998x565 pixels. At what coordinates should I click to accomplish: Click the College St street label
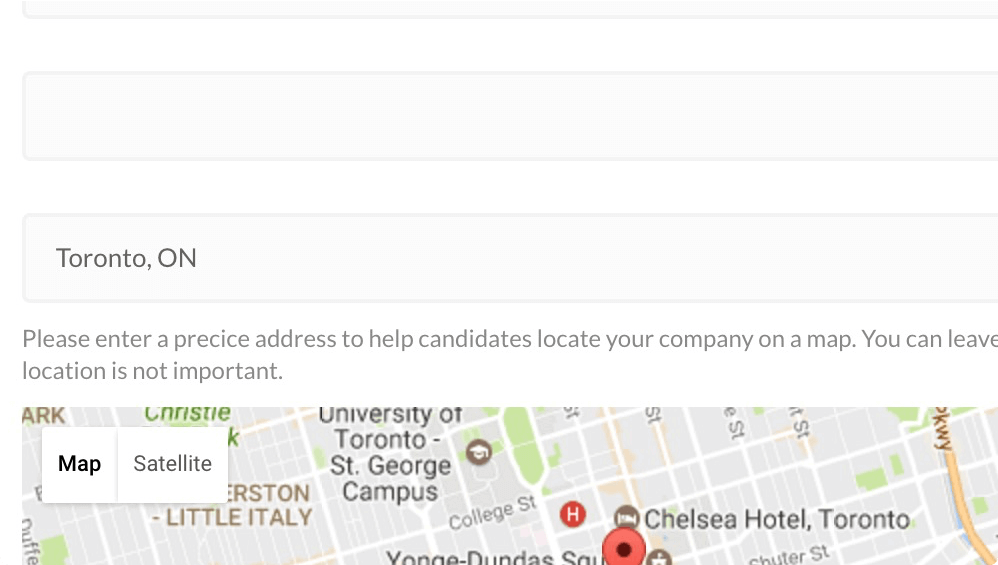493,513
